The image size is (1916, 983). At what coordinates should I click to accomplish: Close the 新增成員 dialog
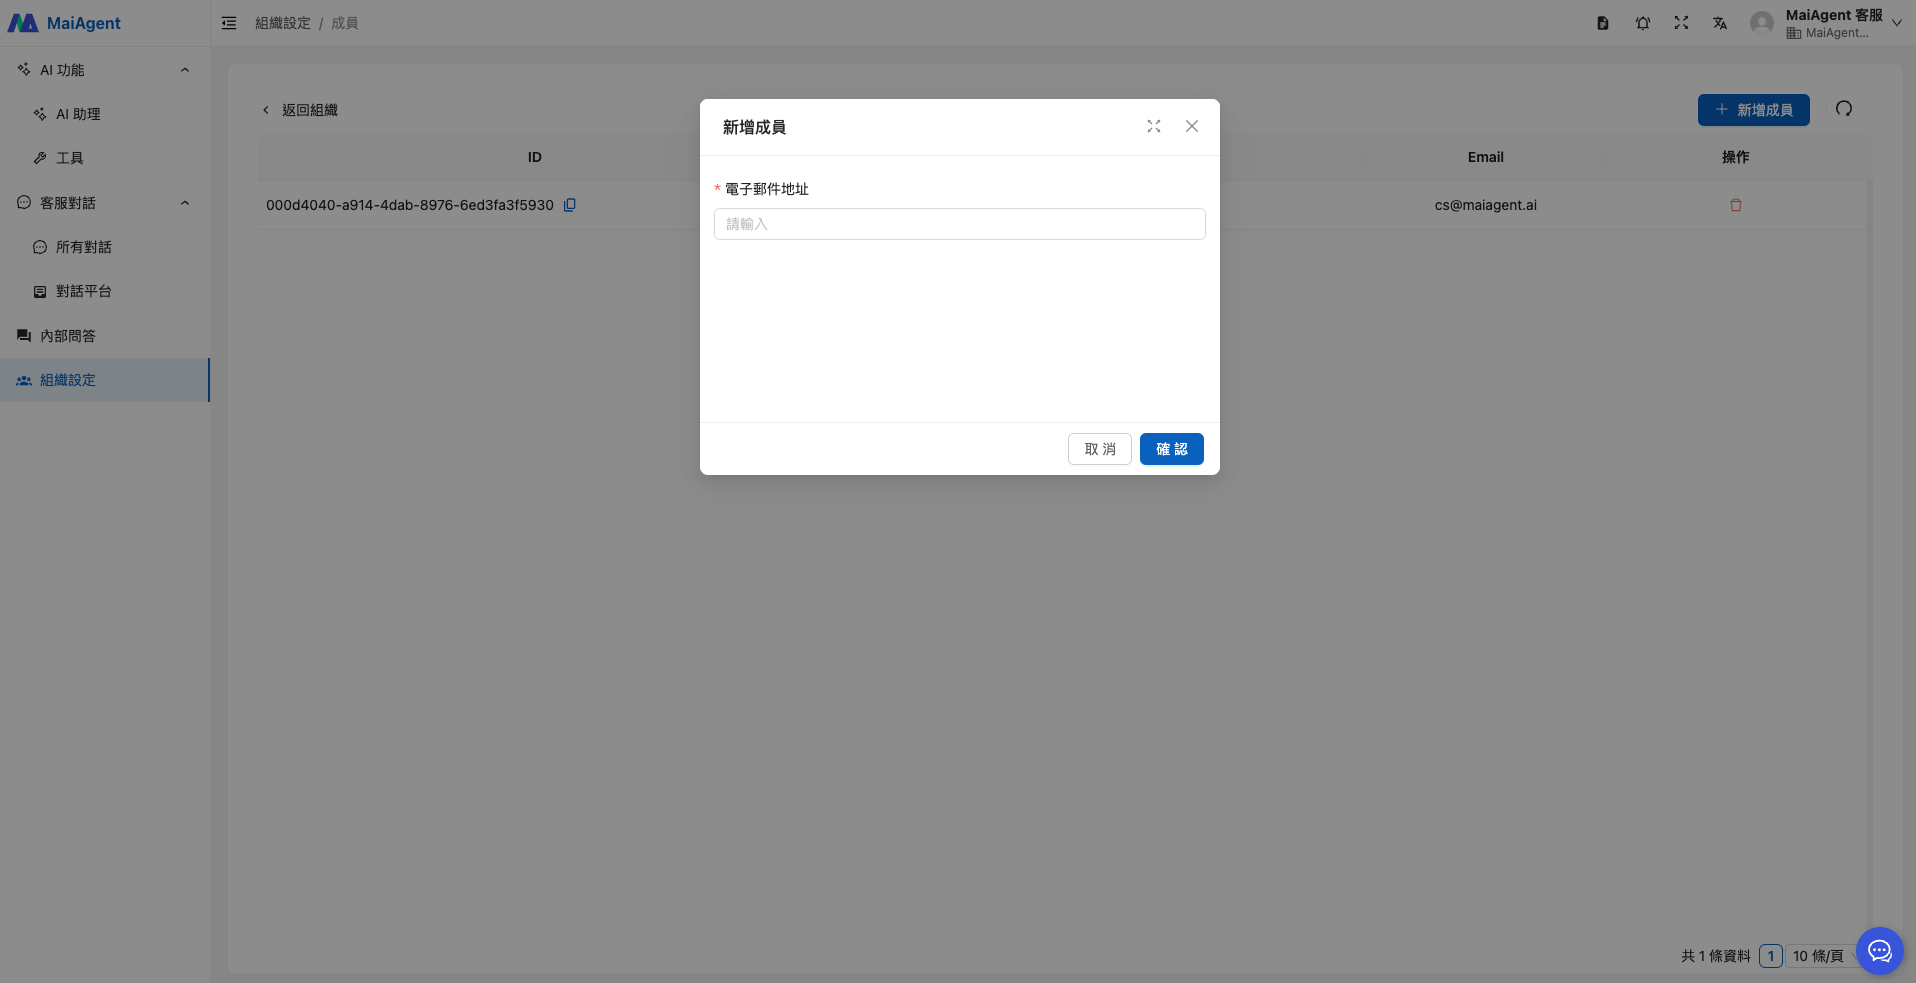click(x=1191, y=126)
